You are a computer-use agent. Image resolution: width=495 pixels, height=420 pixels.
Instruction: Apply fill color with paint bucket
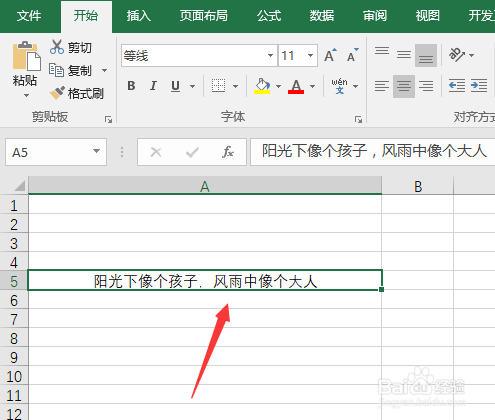click(262, 86)
